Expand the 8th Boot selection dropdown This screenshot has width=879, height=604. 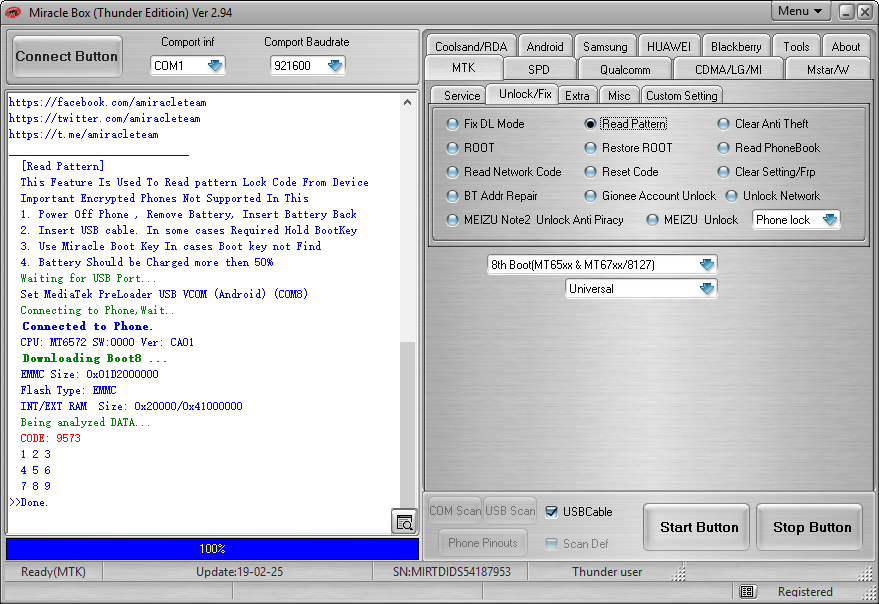[x=602, y=264]
